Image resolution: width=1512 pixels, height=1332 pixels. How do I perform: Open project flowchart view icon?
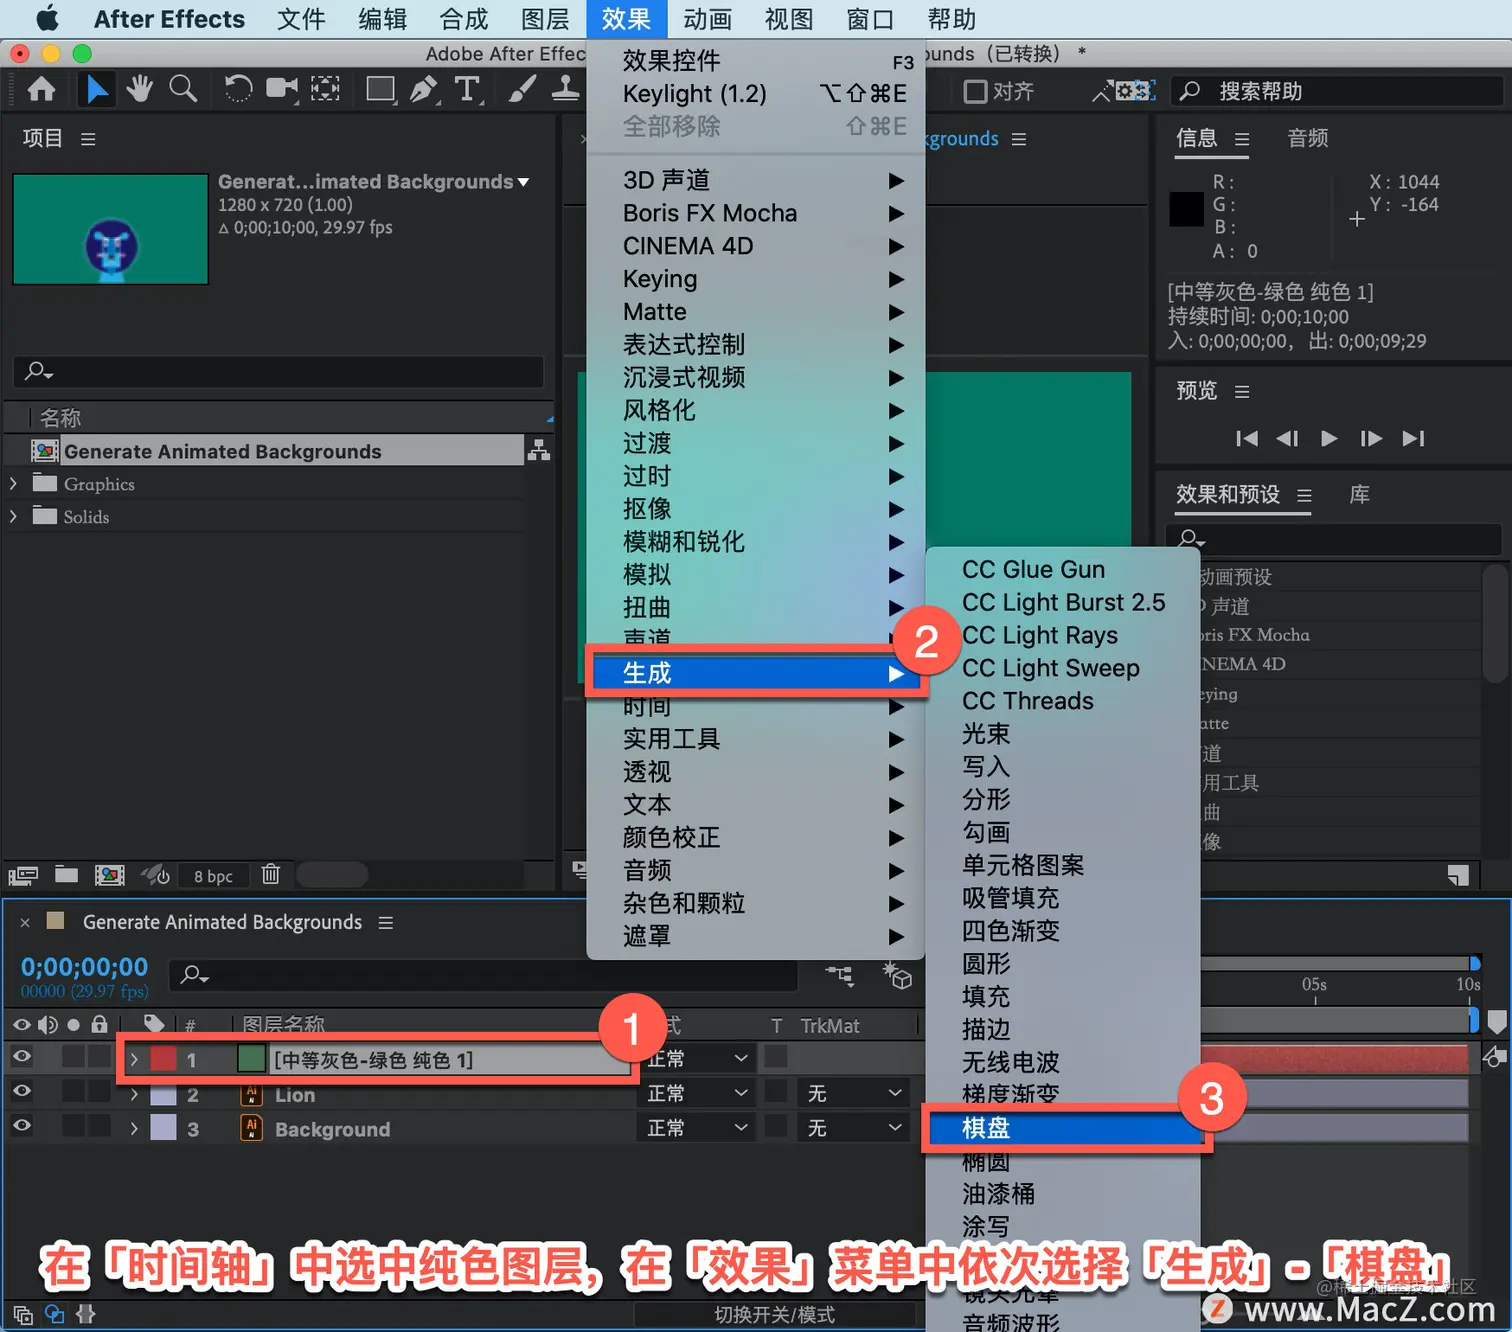(x=539, y=450)
